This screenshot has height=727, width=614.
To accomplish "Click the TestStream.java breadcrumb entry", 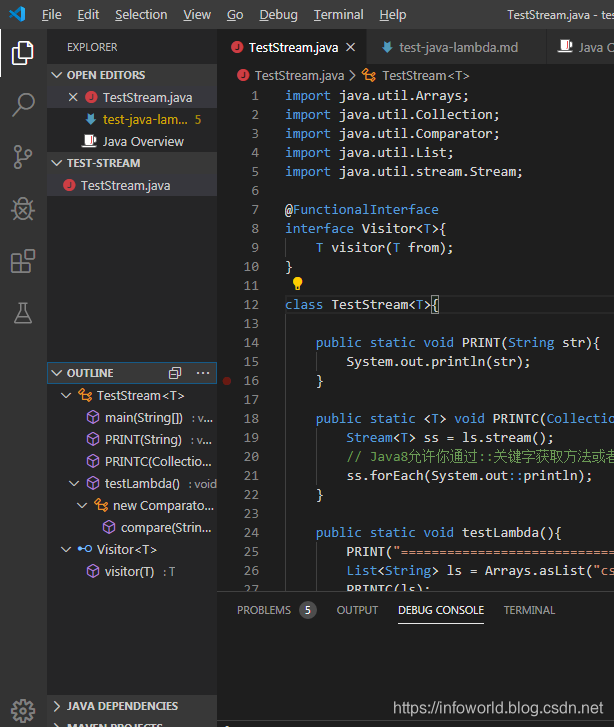I will (x=299, y=76).
